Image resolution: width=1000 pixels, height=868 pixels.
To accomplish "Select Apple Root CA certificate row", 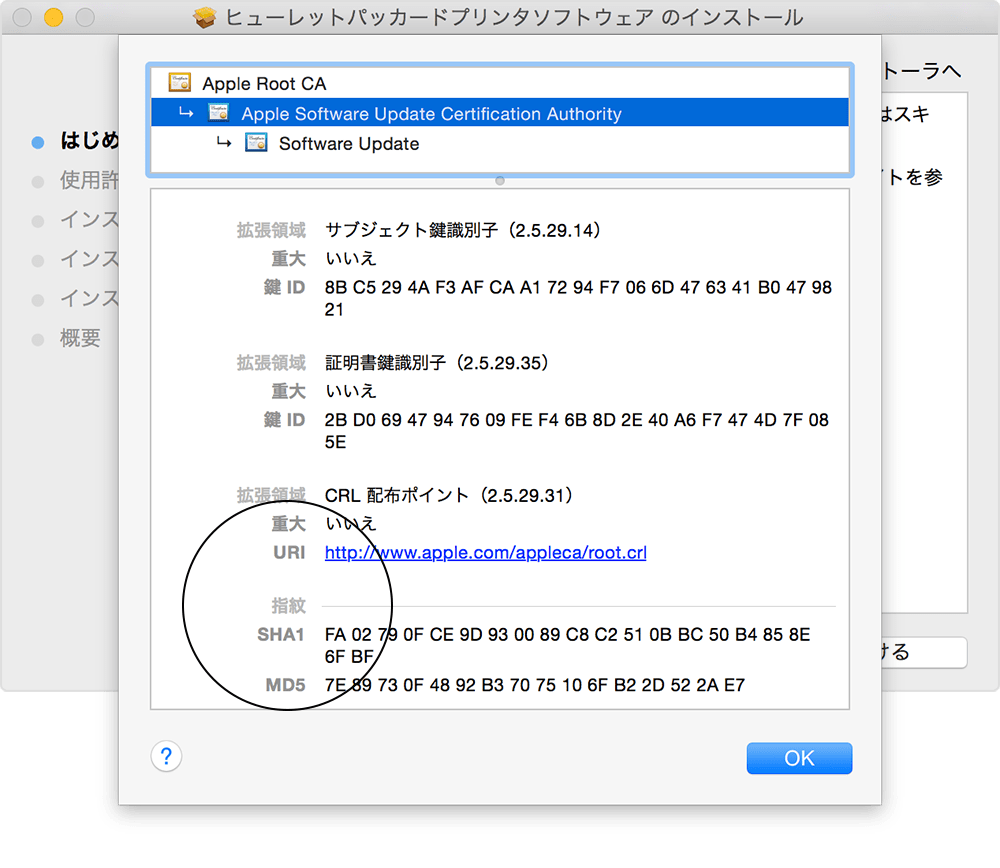I will [500, 84].
